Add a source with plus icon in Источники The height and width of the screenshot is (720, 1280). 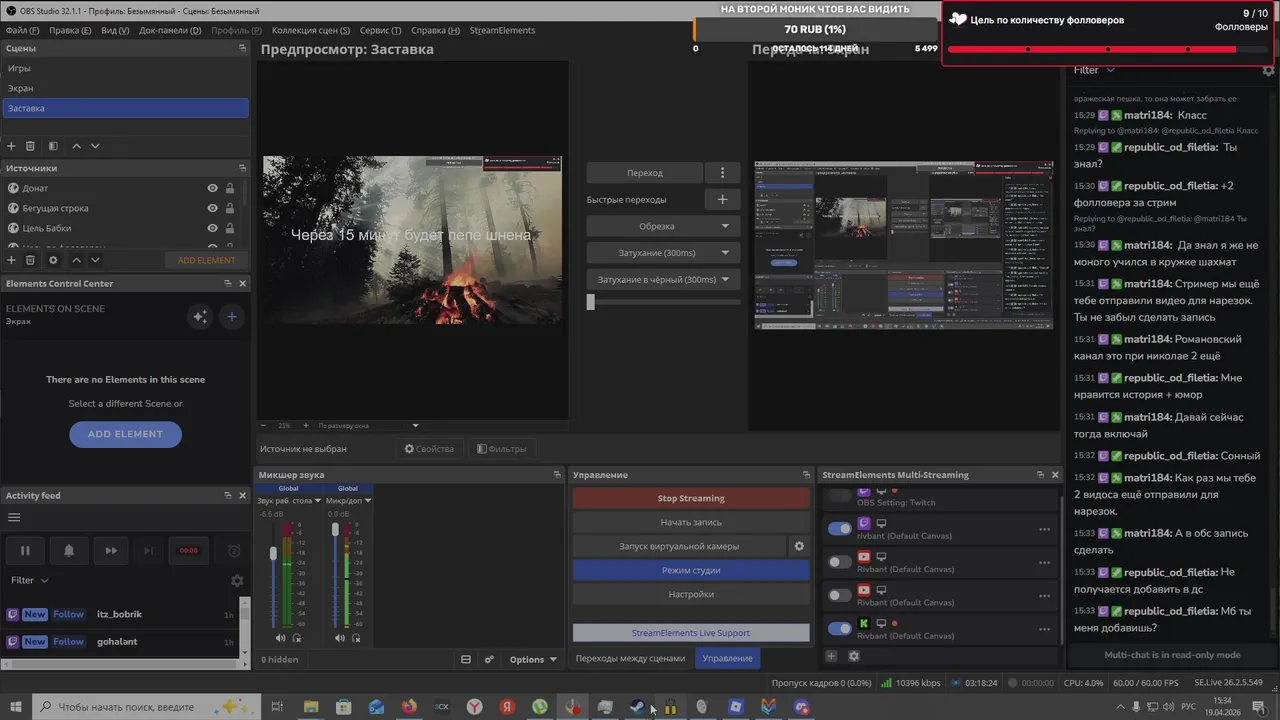point(12,260)
